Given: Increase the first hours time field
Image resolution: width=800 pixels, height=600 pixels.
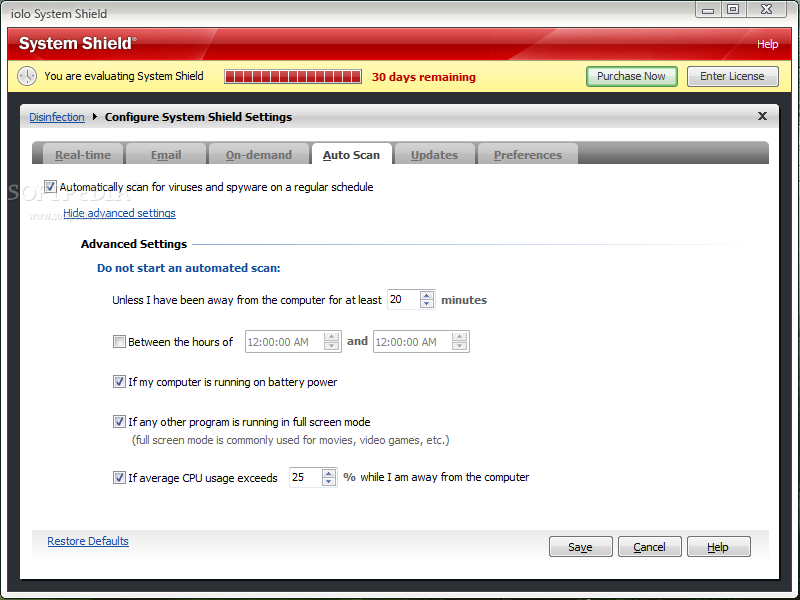Looking at the screenshot, I should 332,337.
